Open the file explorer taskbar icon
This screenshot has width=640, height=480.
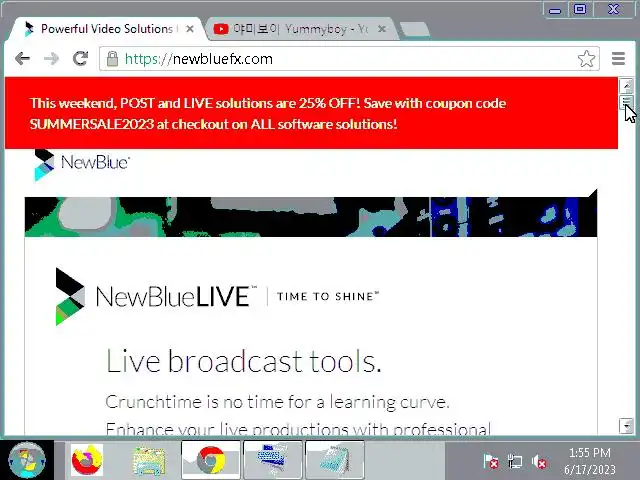[149, 461]
